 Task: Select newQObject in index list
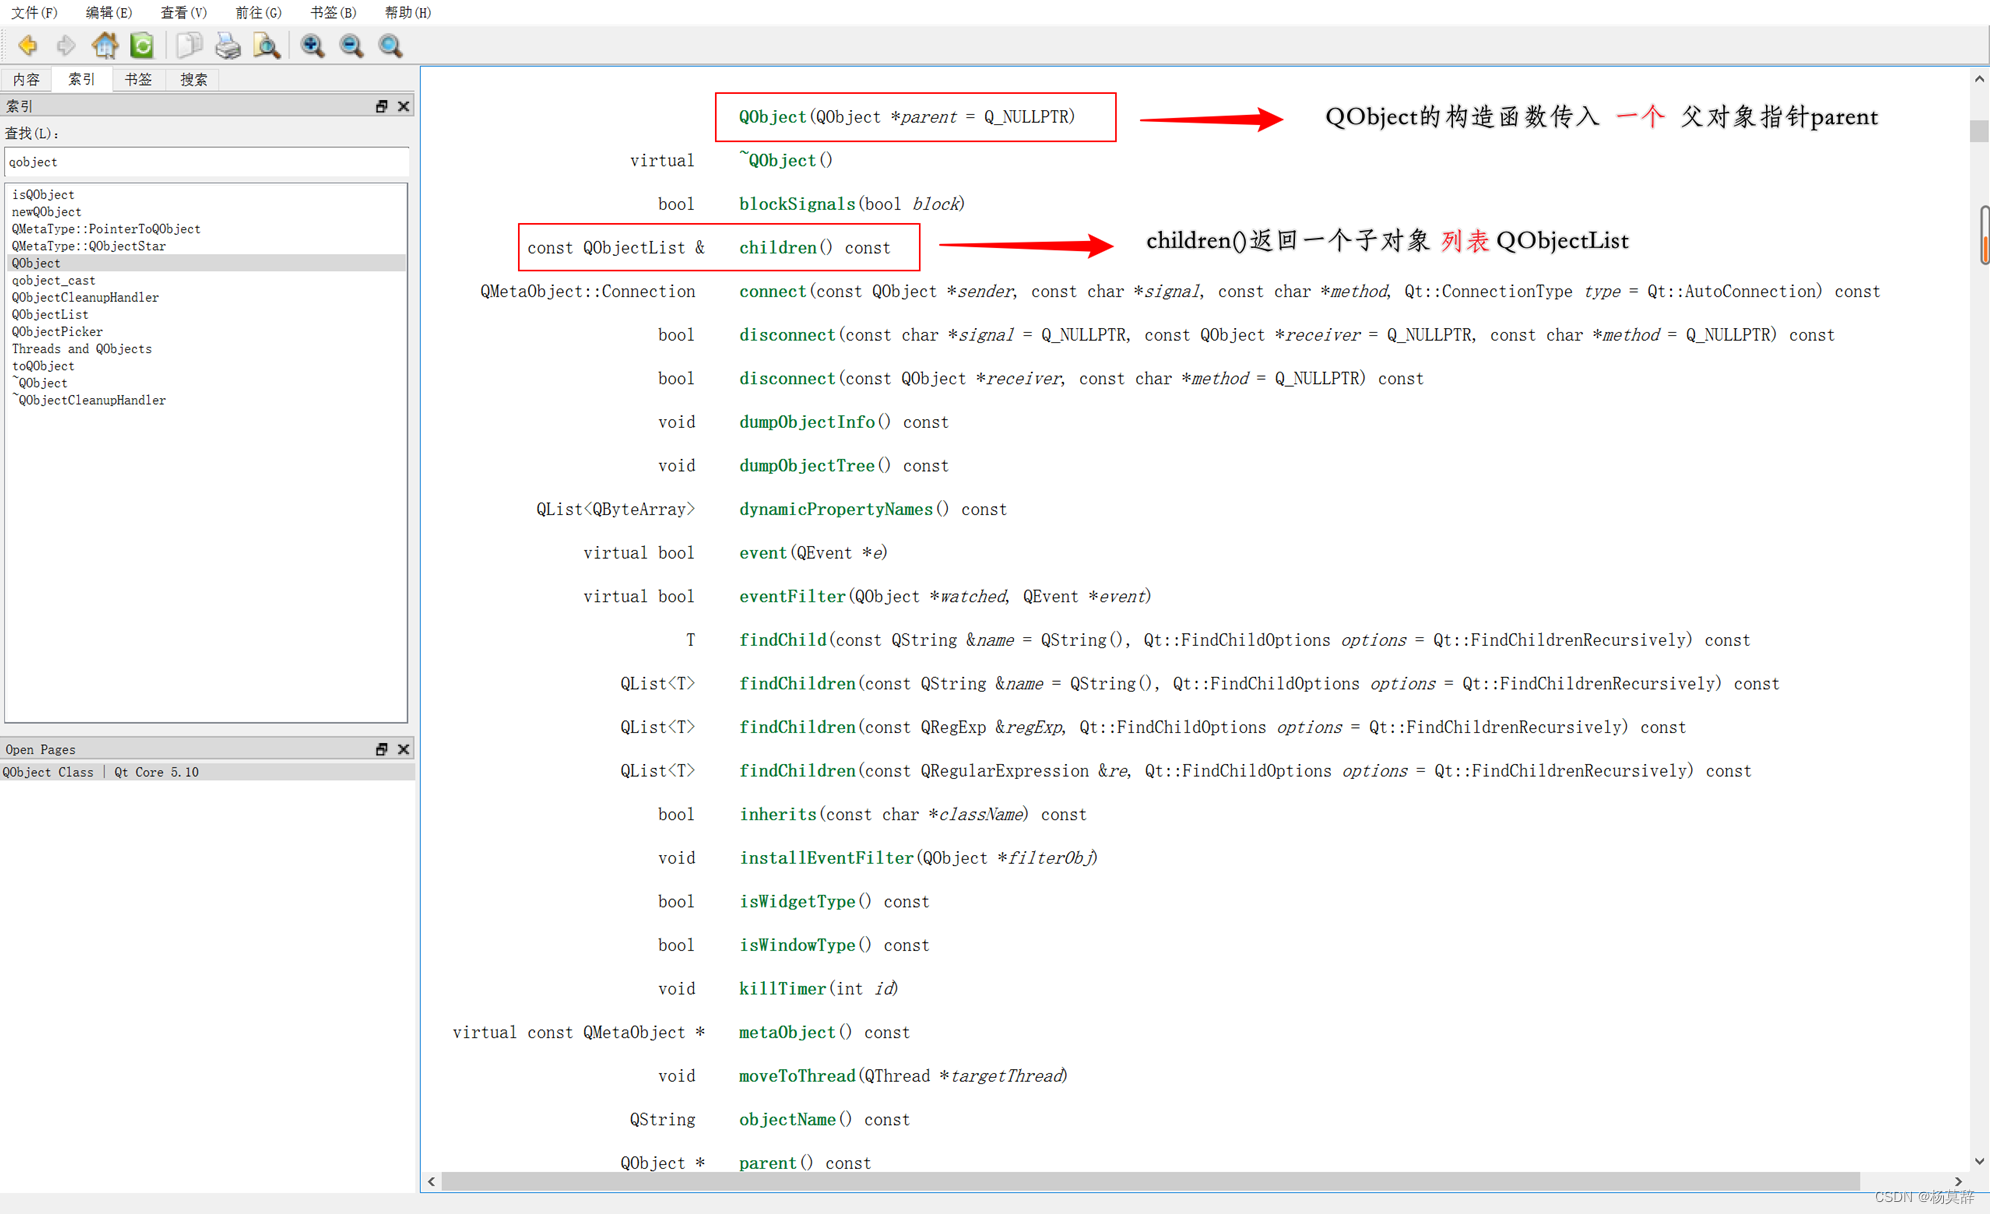tap(47, 211)
